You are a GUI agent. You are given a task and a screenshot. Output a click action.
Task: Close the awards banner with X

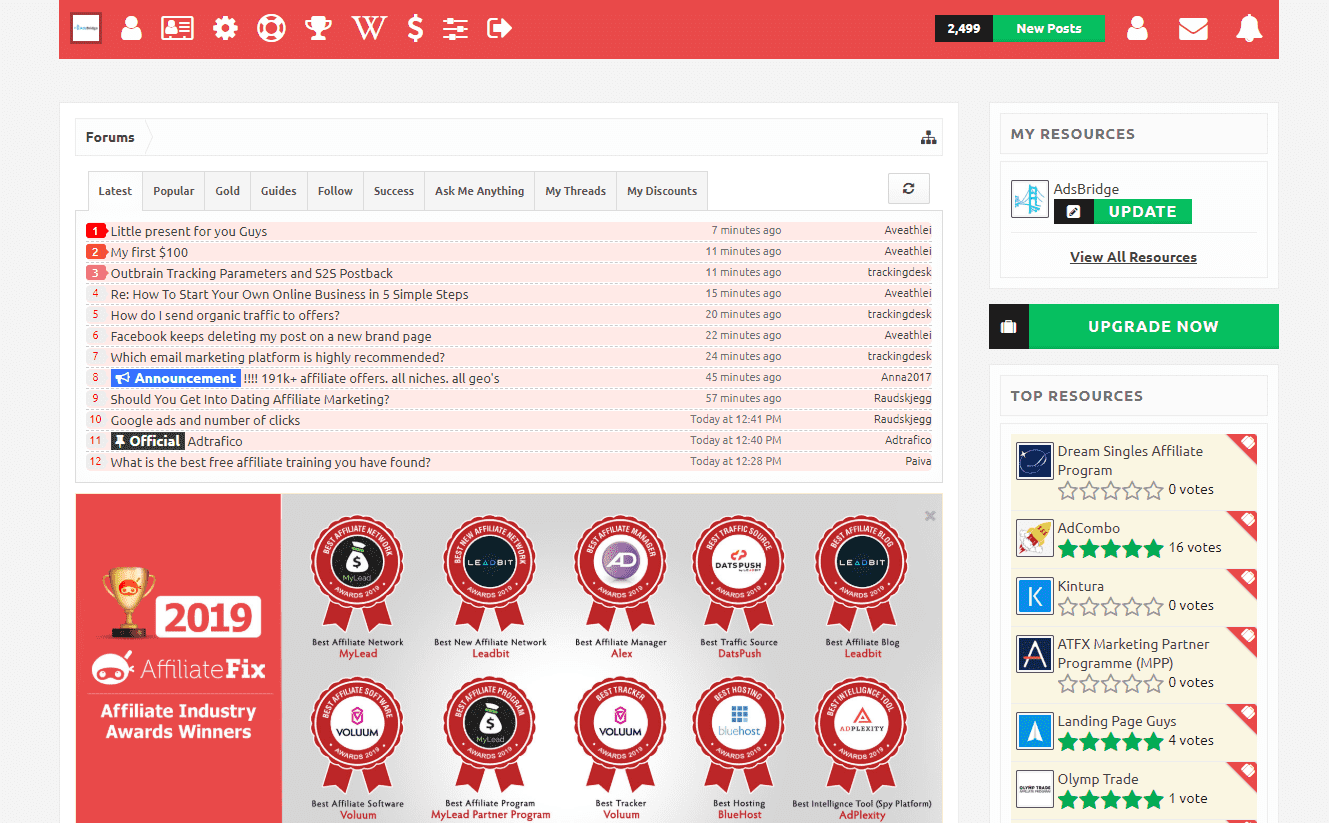pyautogui.click(x=930, y=516)
